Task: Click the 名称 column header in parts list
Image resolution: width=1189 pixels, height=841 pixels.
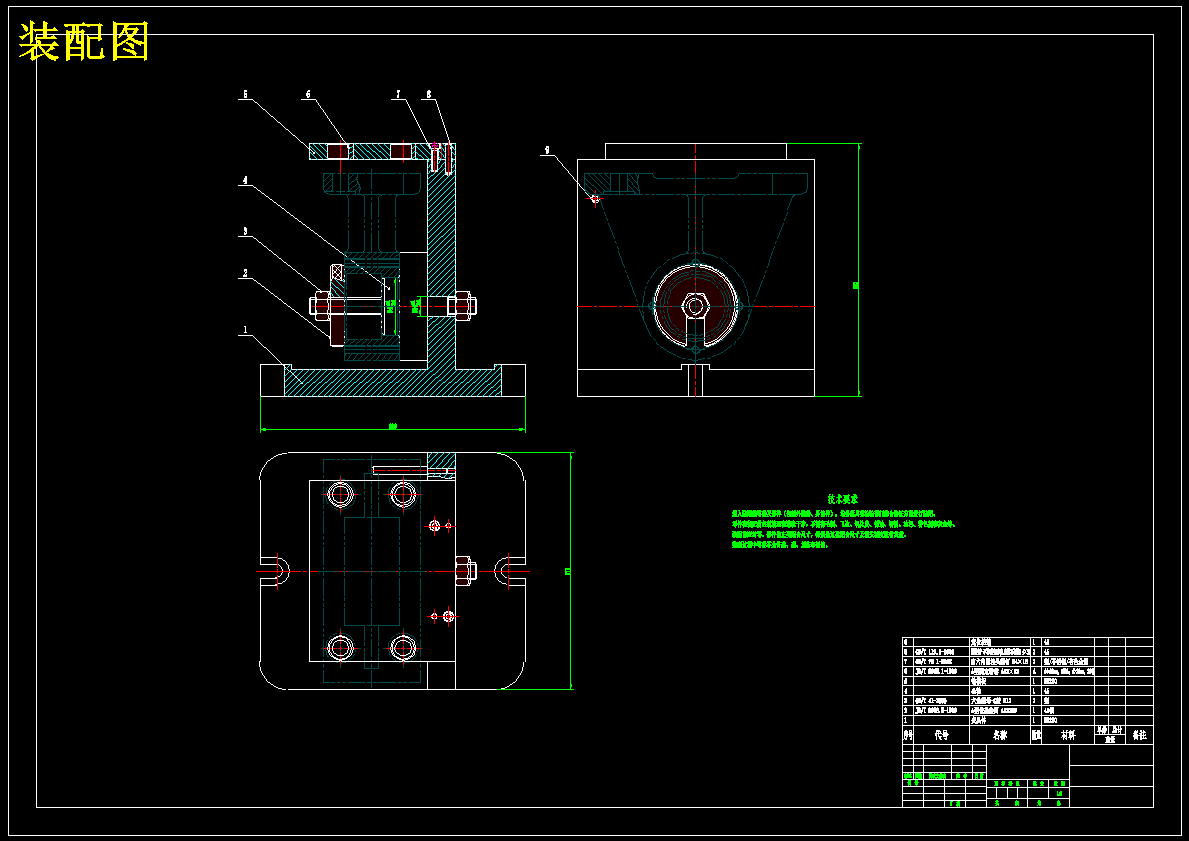Action: [1000, 735]
